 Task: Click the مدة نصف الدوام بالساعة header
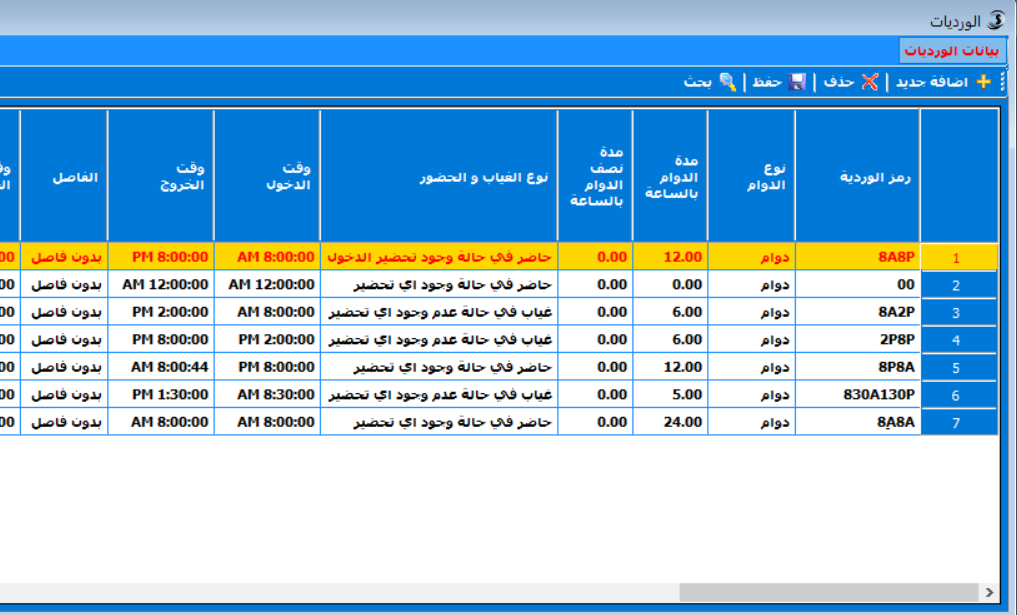[x=595, y=176]
